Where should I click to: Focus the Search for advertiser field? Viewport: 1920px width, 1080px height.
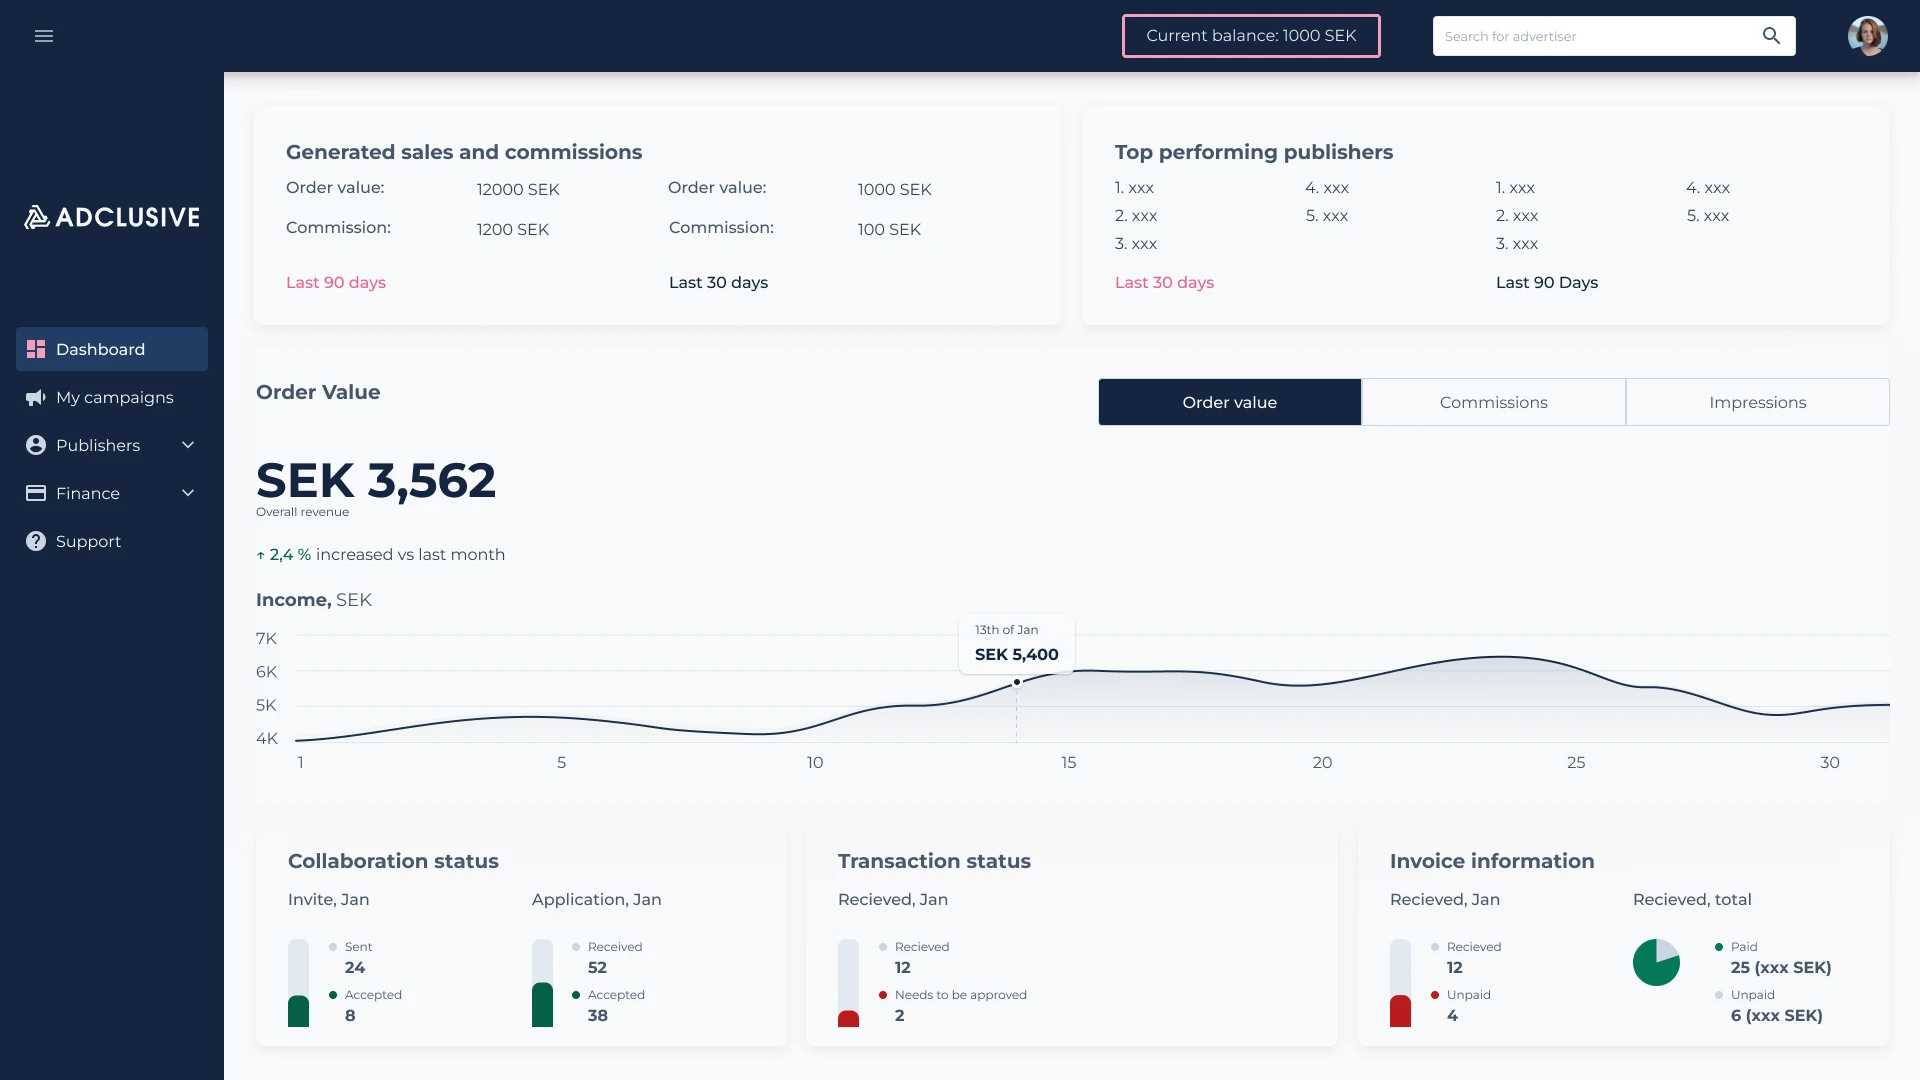[1613, 36]
